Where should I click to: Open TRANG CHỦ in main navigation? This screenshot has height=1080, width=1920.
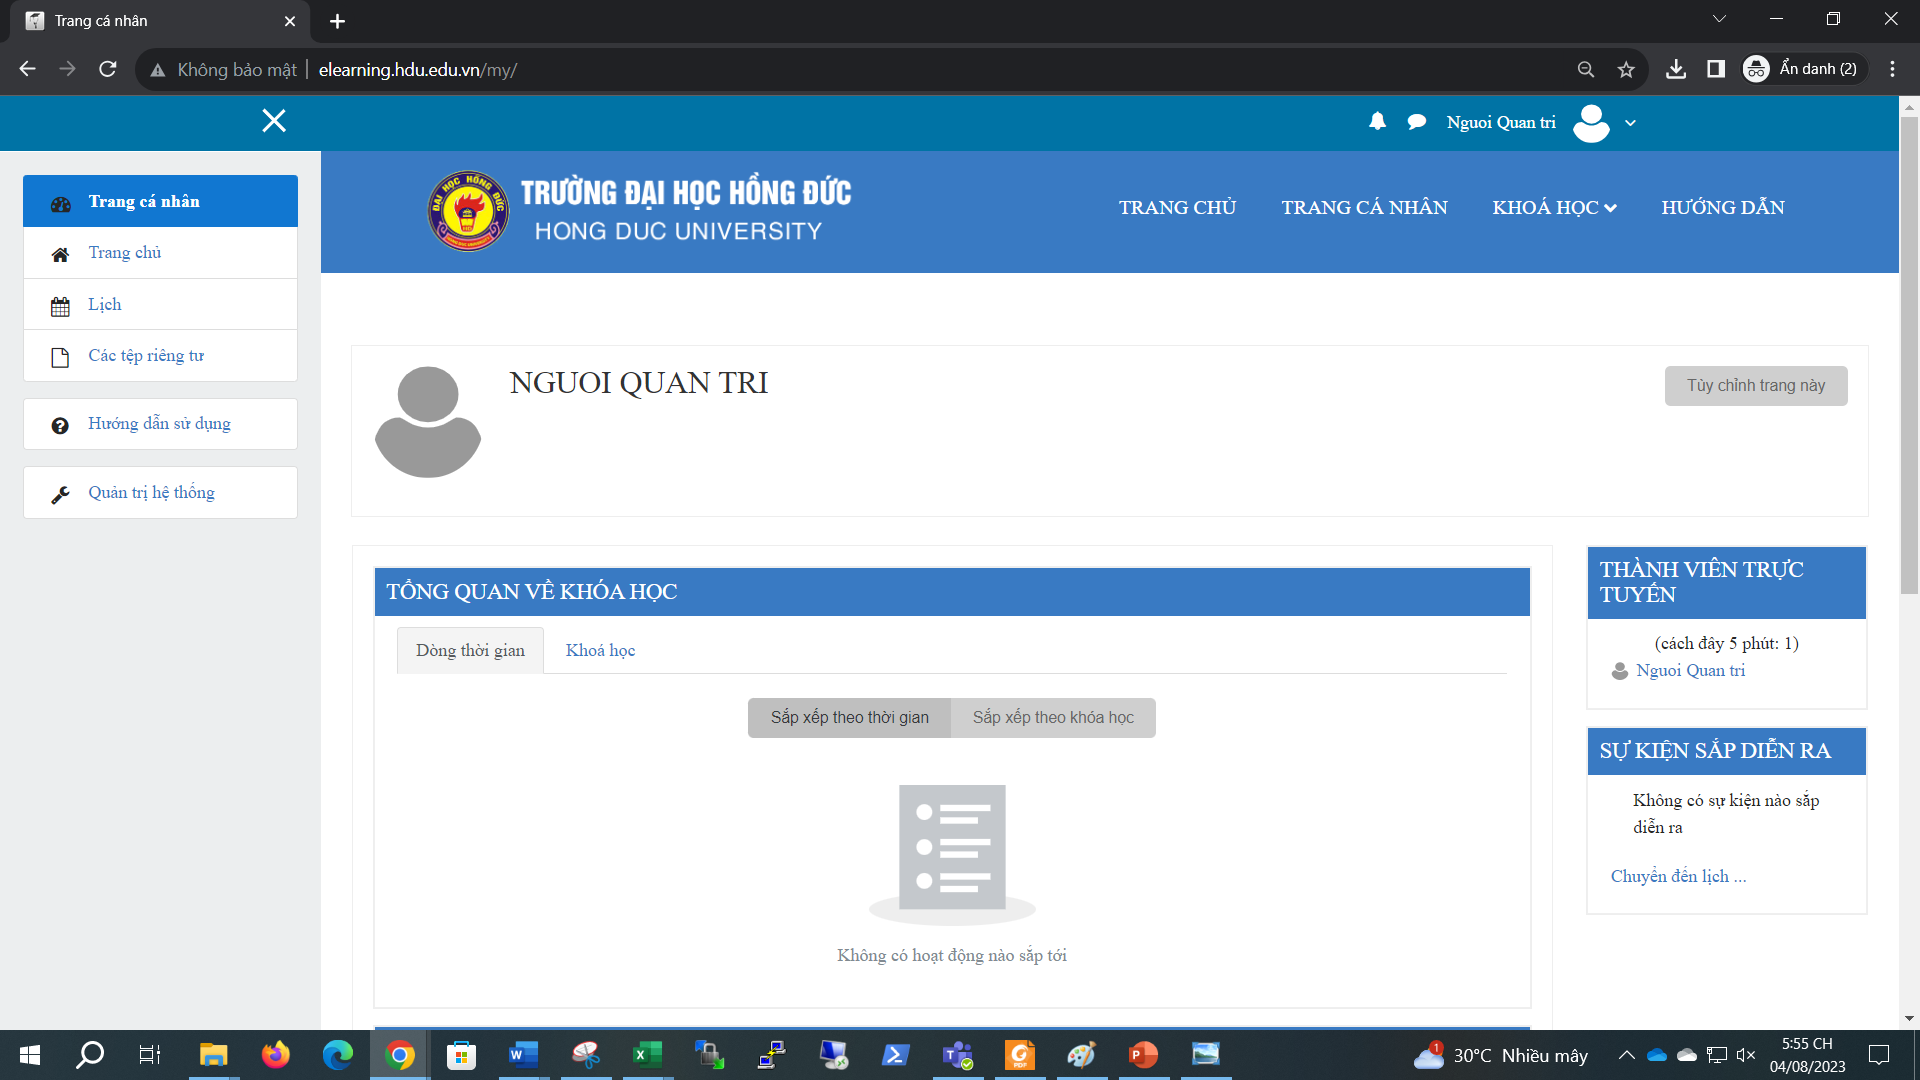pyautogui.click(x=1177, y=207)
